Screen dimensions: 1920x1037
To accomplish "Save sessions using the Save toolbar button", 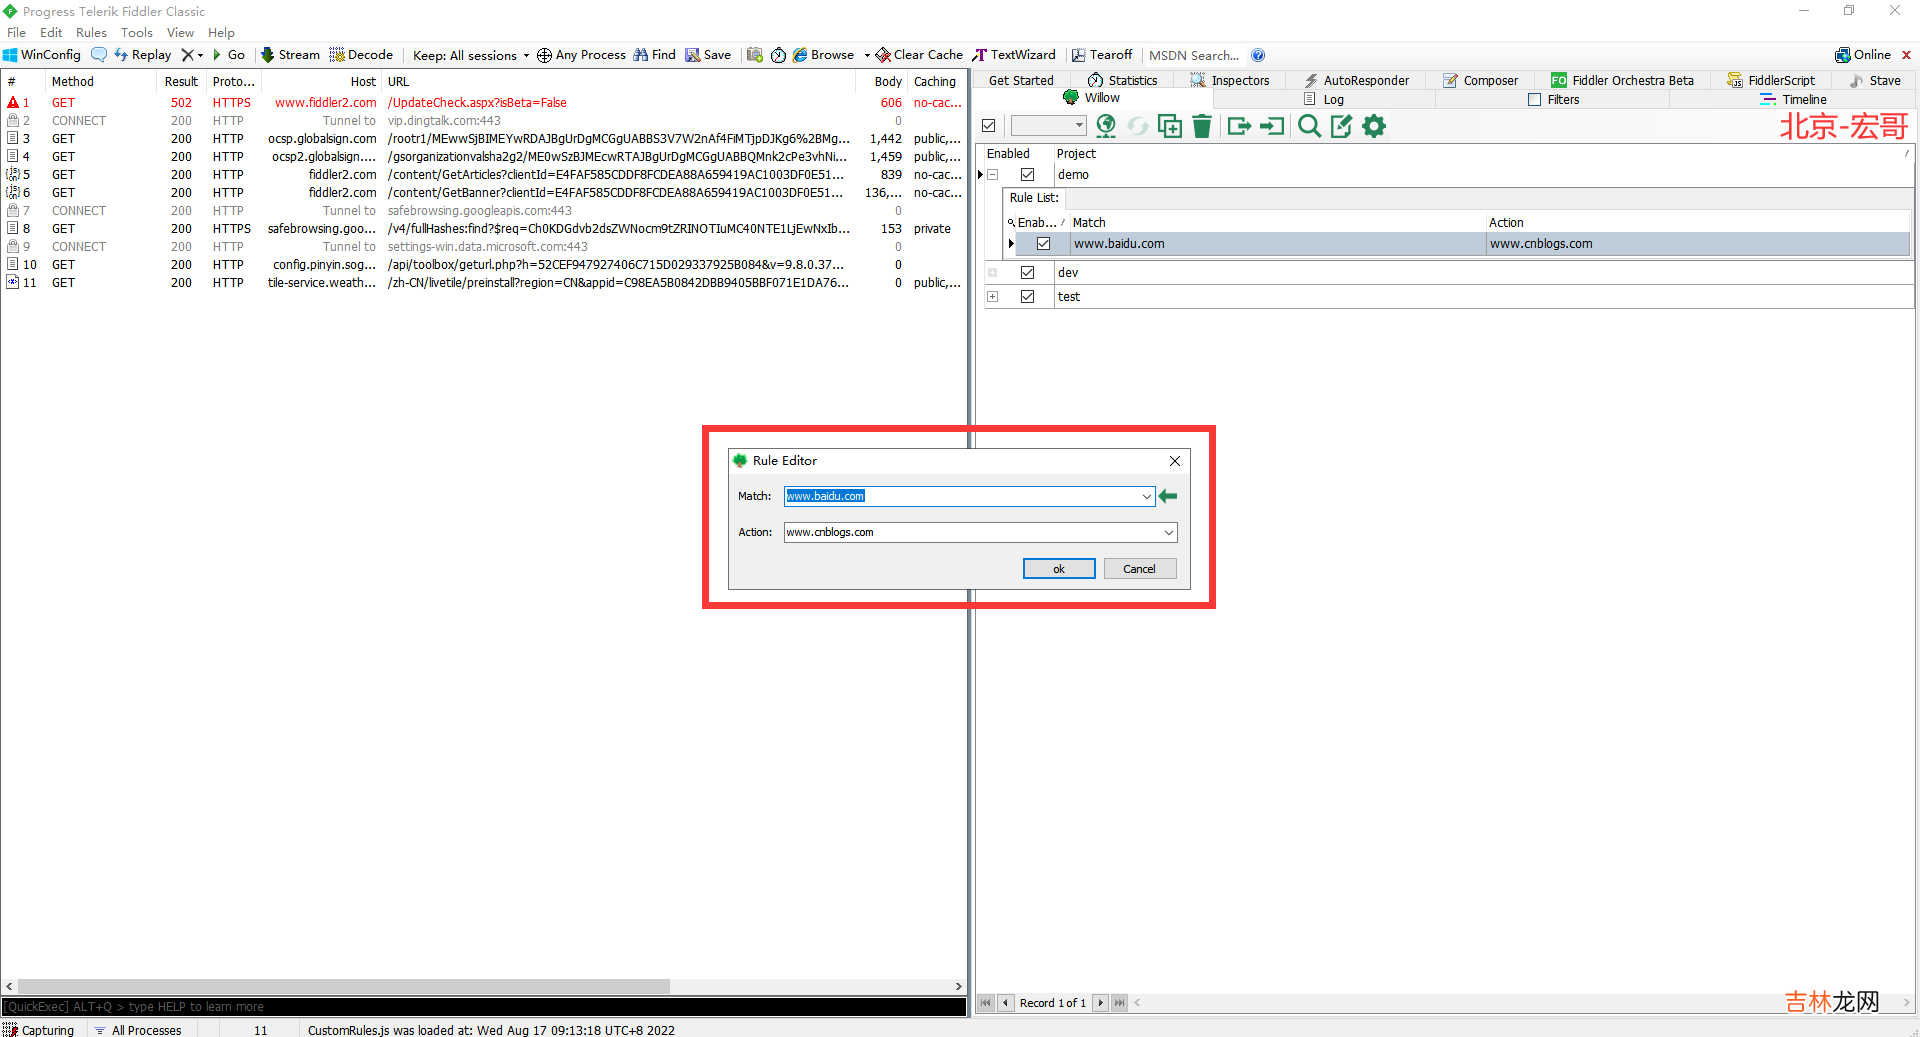I will coord(708,55).
